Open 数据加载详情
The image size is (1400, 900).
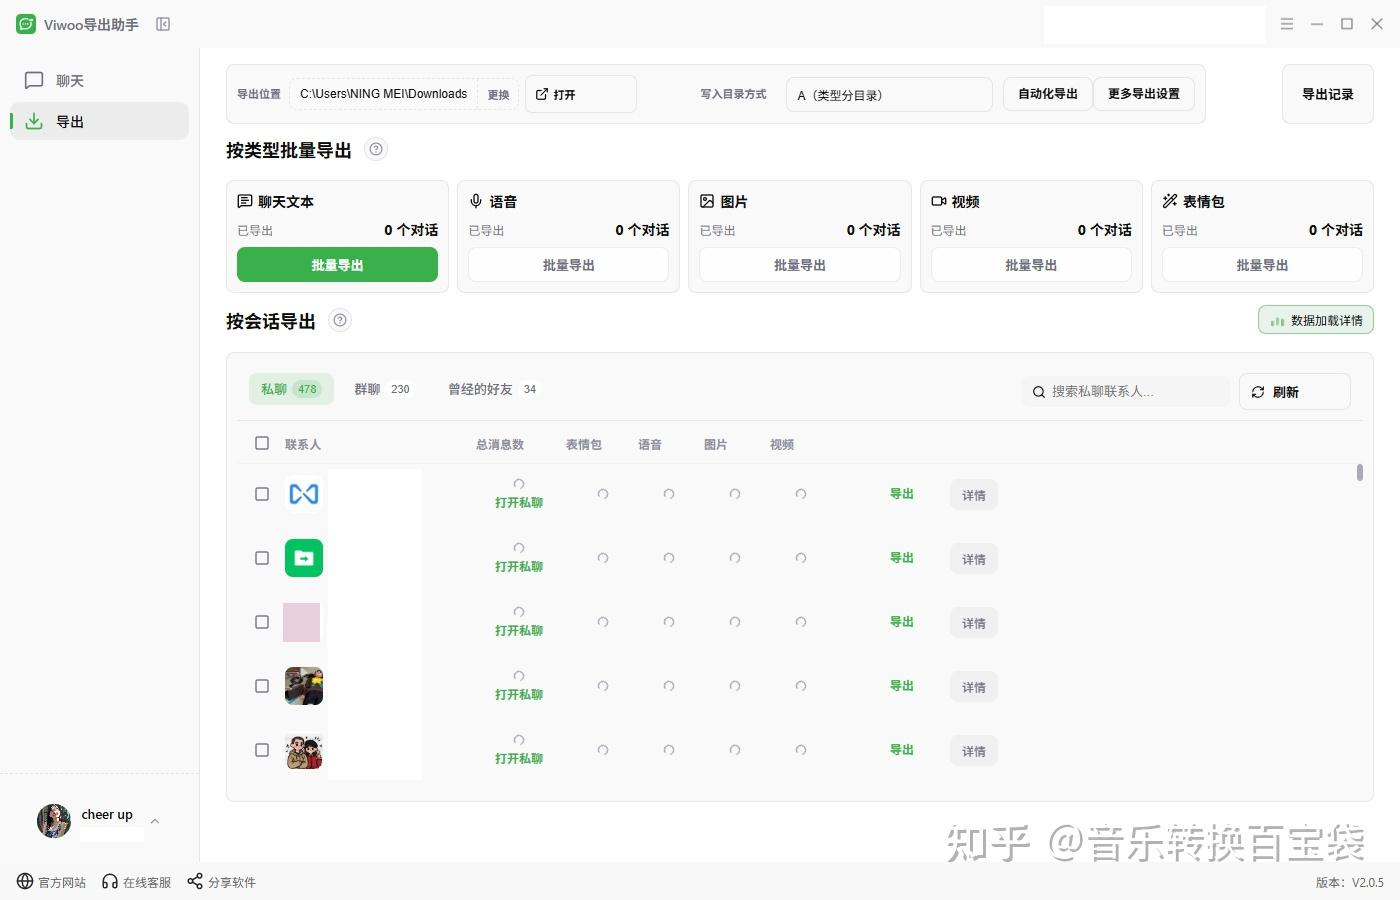tap(1316, 320)
